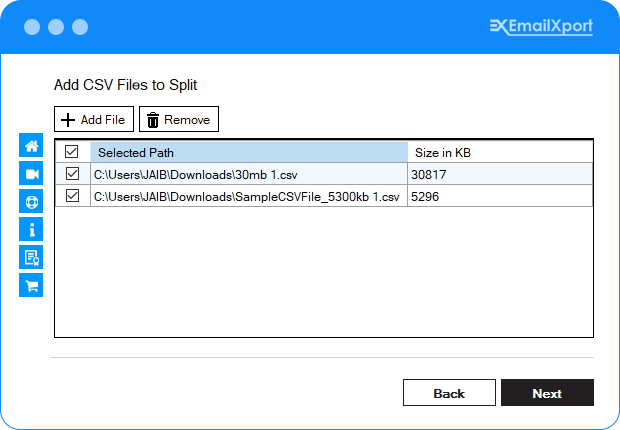Click the 30817 size cell

tap(499, 174)
